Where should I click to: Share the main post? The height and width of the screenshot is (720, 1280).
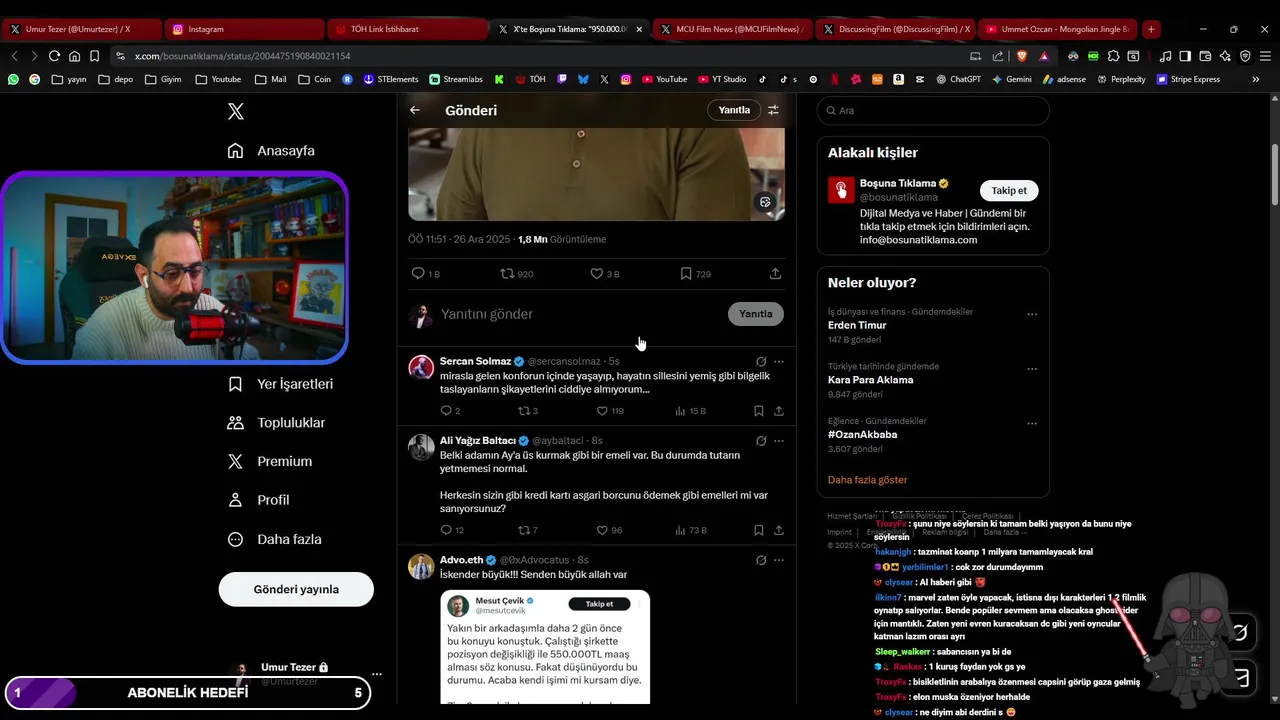point(775,273)
